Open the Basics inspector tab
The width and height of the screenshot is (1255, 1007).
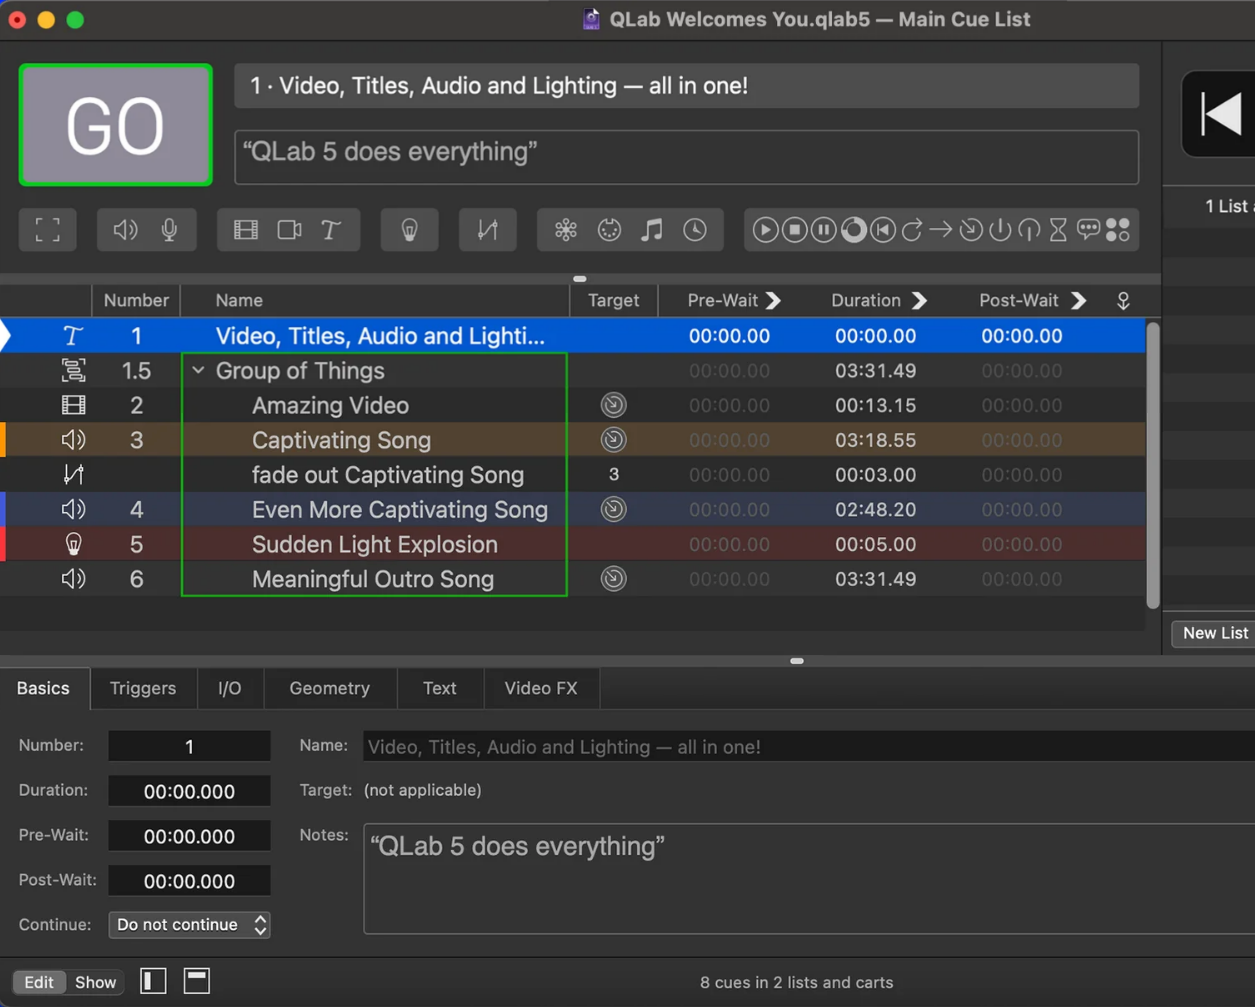coord(43,688)
